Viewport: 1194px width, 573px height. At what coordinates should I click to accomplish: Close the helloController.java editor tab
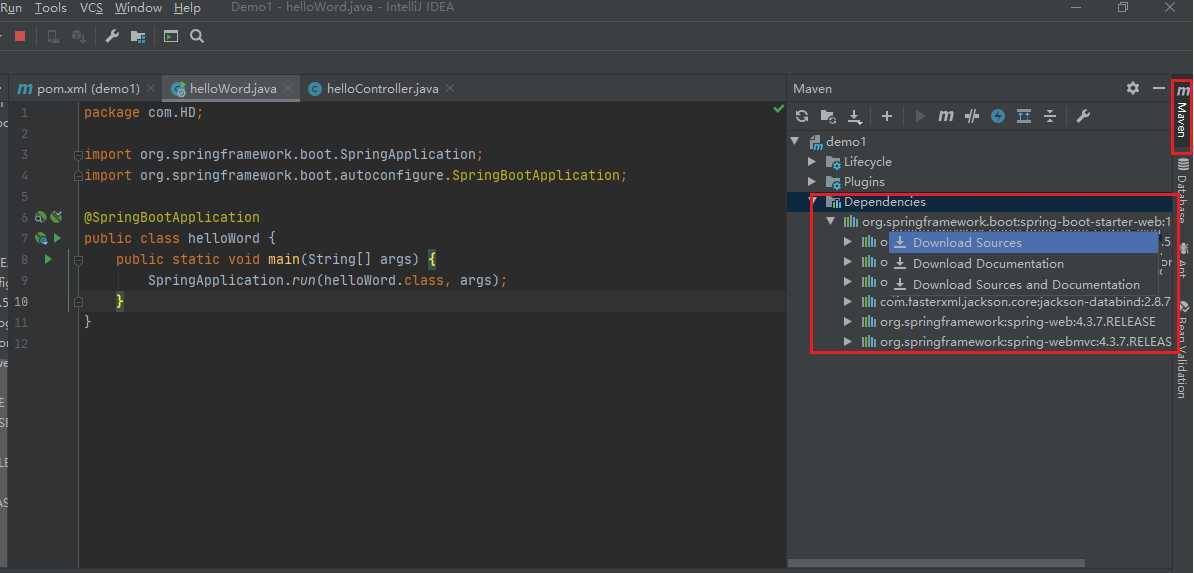point(450,88)
